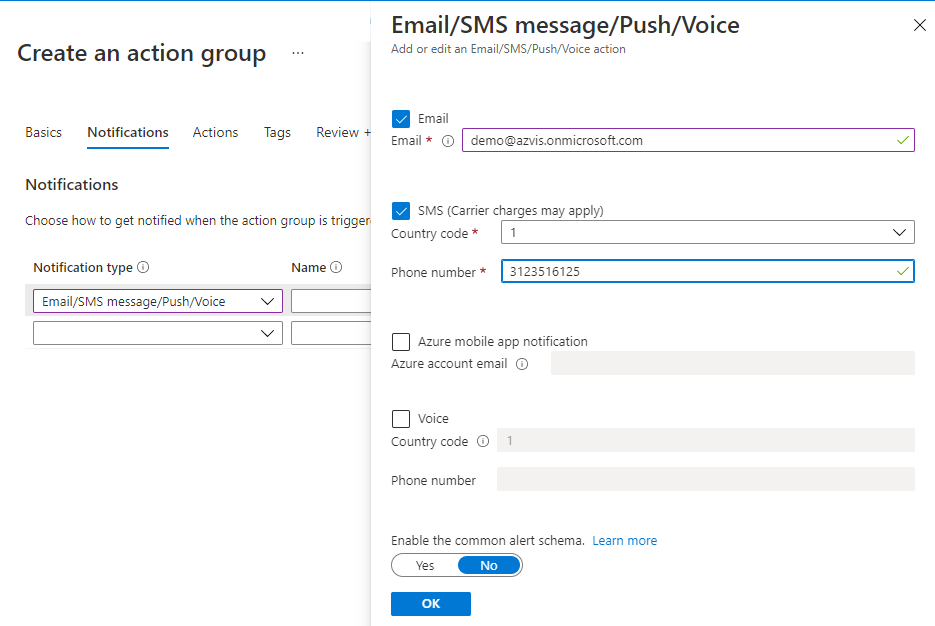Open the ellipsis menu beside the page title
Viewport: 935px width, 626px height.
click(x=298, y=53)
